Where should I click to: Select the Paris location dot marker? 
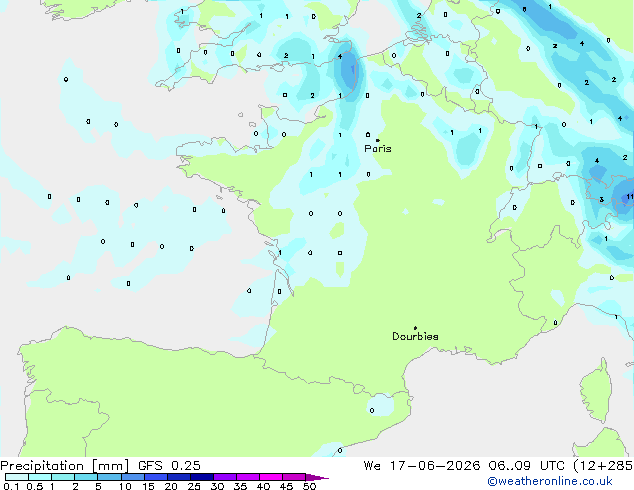[x=378, y=140]
